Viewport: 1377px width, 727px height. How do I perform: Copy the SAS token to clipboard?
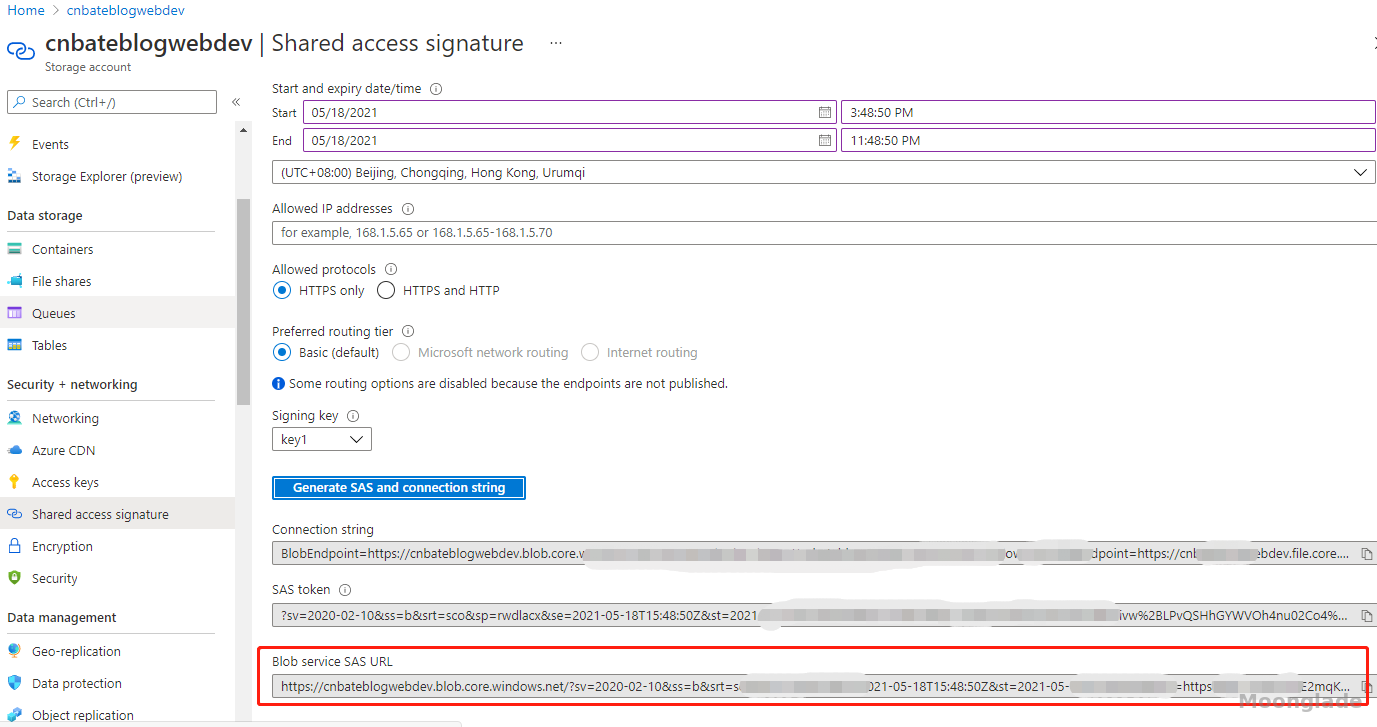click(x=1367, y=615)
